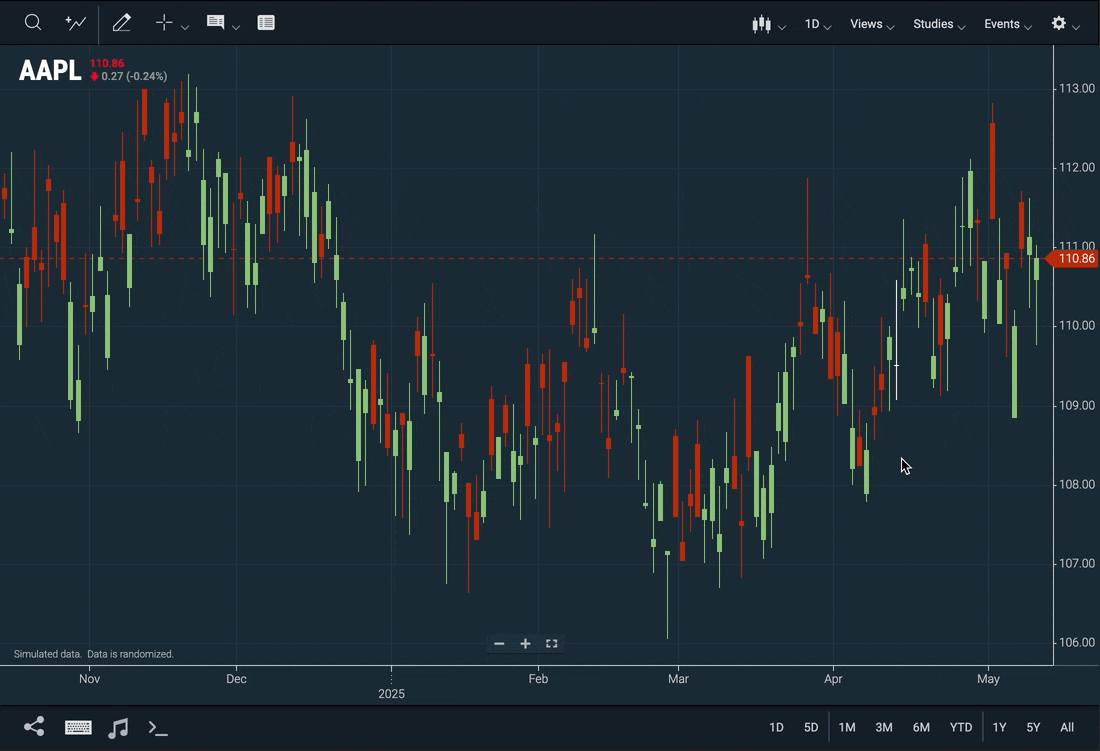Click the 113.00 price axis label
The width and height of the screenshot is (1100, 751).
(x=1077, y=88)
